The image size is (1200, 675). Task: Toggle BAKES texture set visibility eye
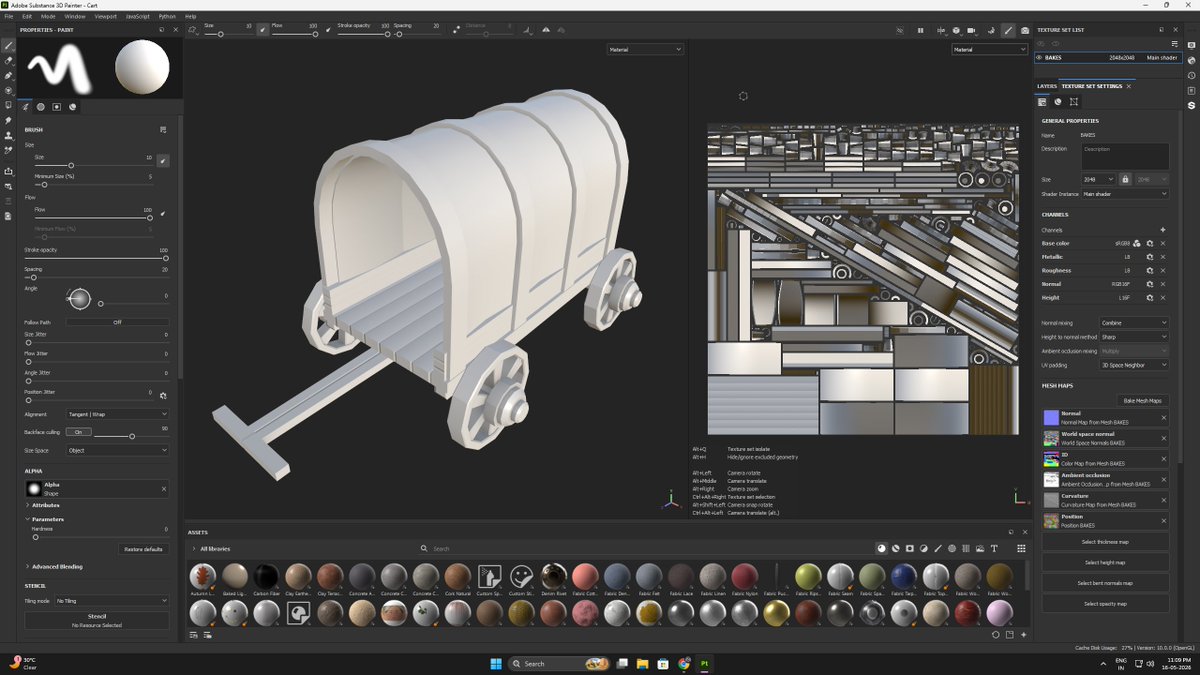tap(1040, 58)
